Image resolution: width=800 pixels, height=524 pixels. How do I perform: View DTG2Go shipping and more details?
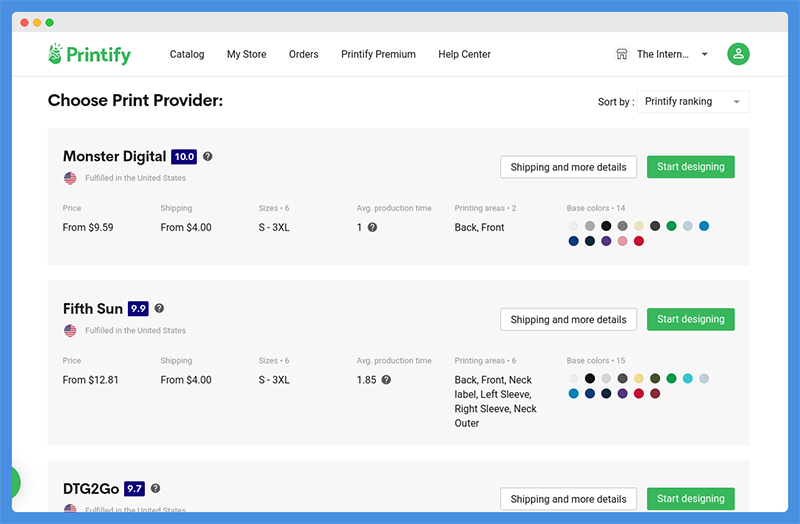click(568, 499)
